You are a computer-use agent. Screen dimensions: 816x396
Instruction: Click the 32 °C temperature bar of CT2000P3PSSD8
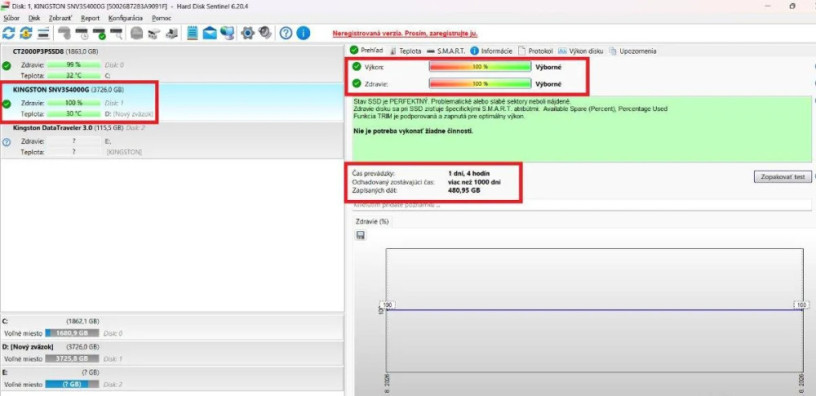click(73, 75)
